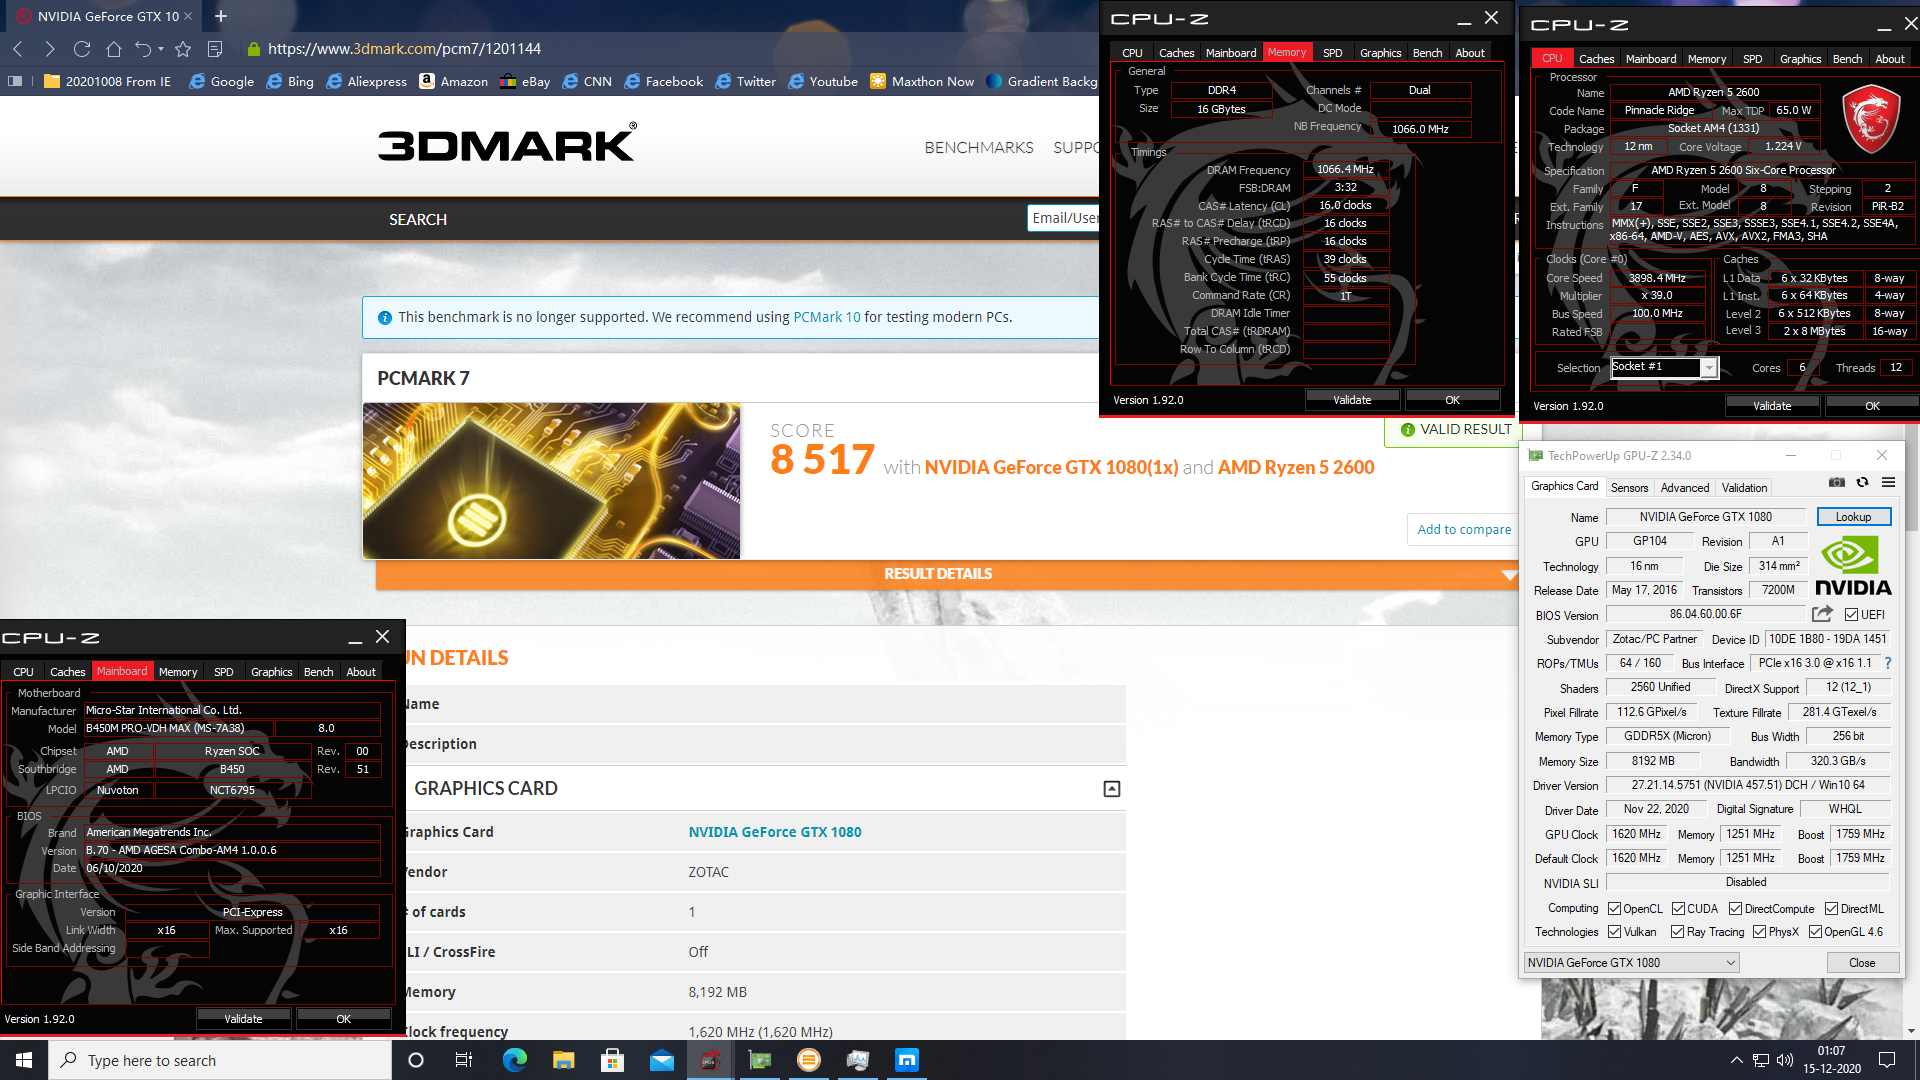This screenshot has height=1080, width=1920.
Task: Show hidden system tray icons
Action: (x=1737, y=1060)
